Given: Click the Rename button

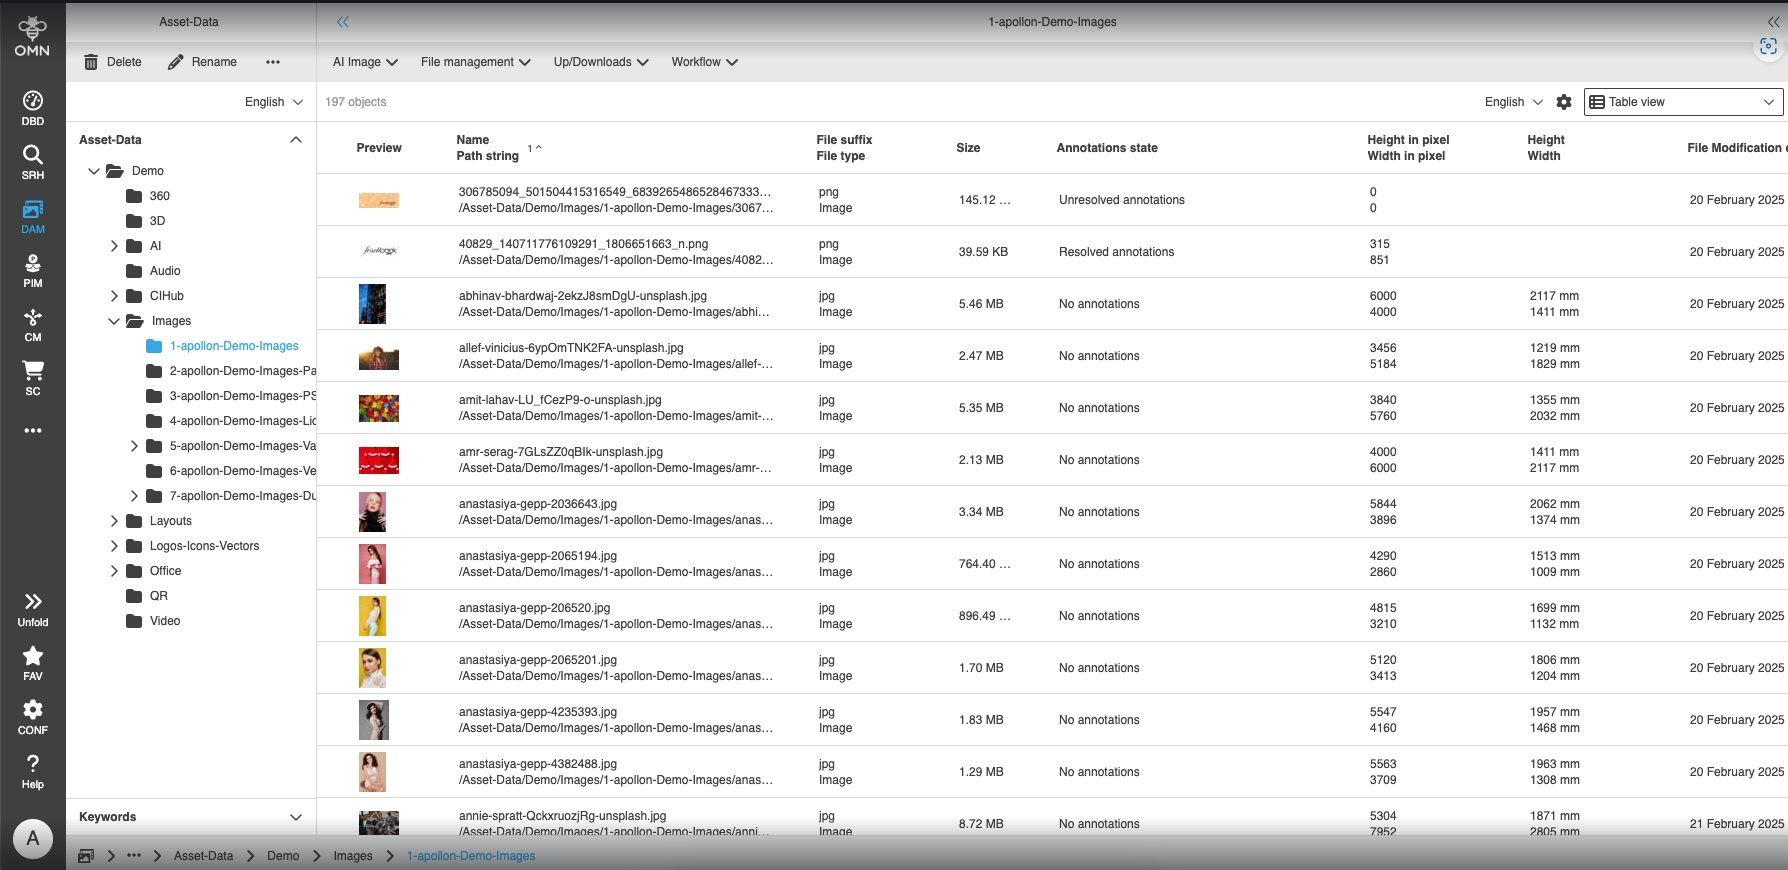Looking at the screenshot, I should [x=202, y=62].
